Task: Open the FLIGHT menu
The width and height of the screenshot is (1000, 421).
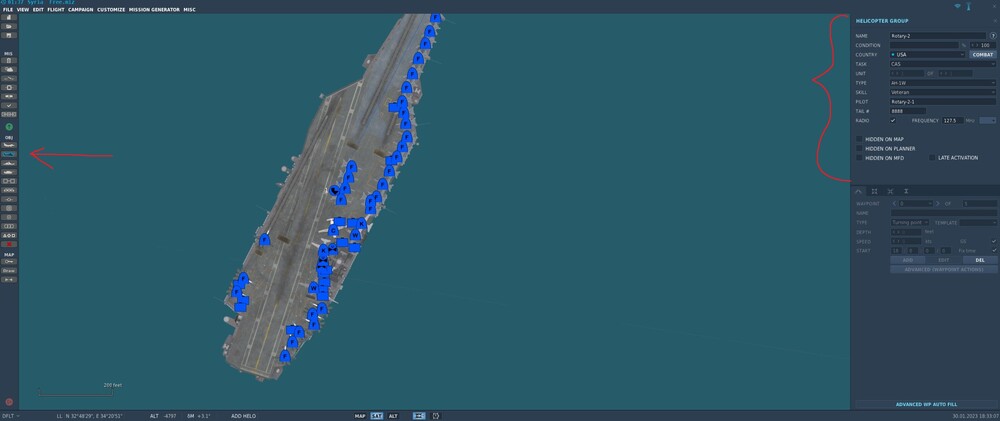Action: coord(55,10)
